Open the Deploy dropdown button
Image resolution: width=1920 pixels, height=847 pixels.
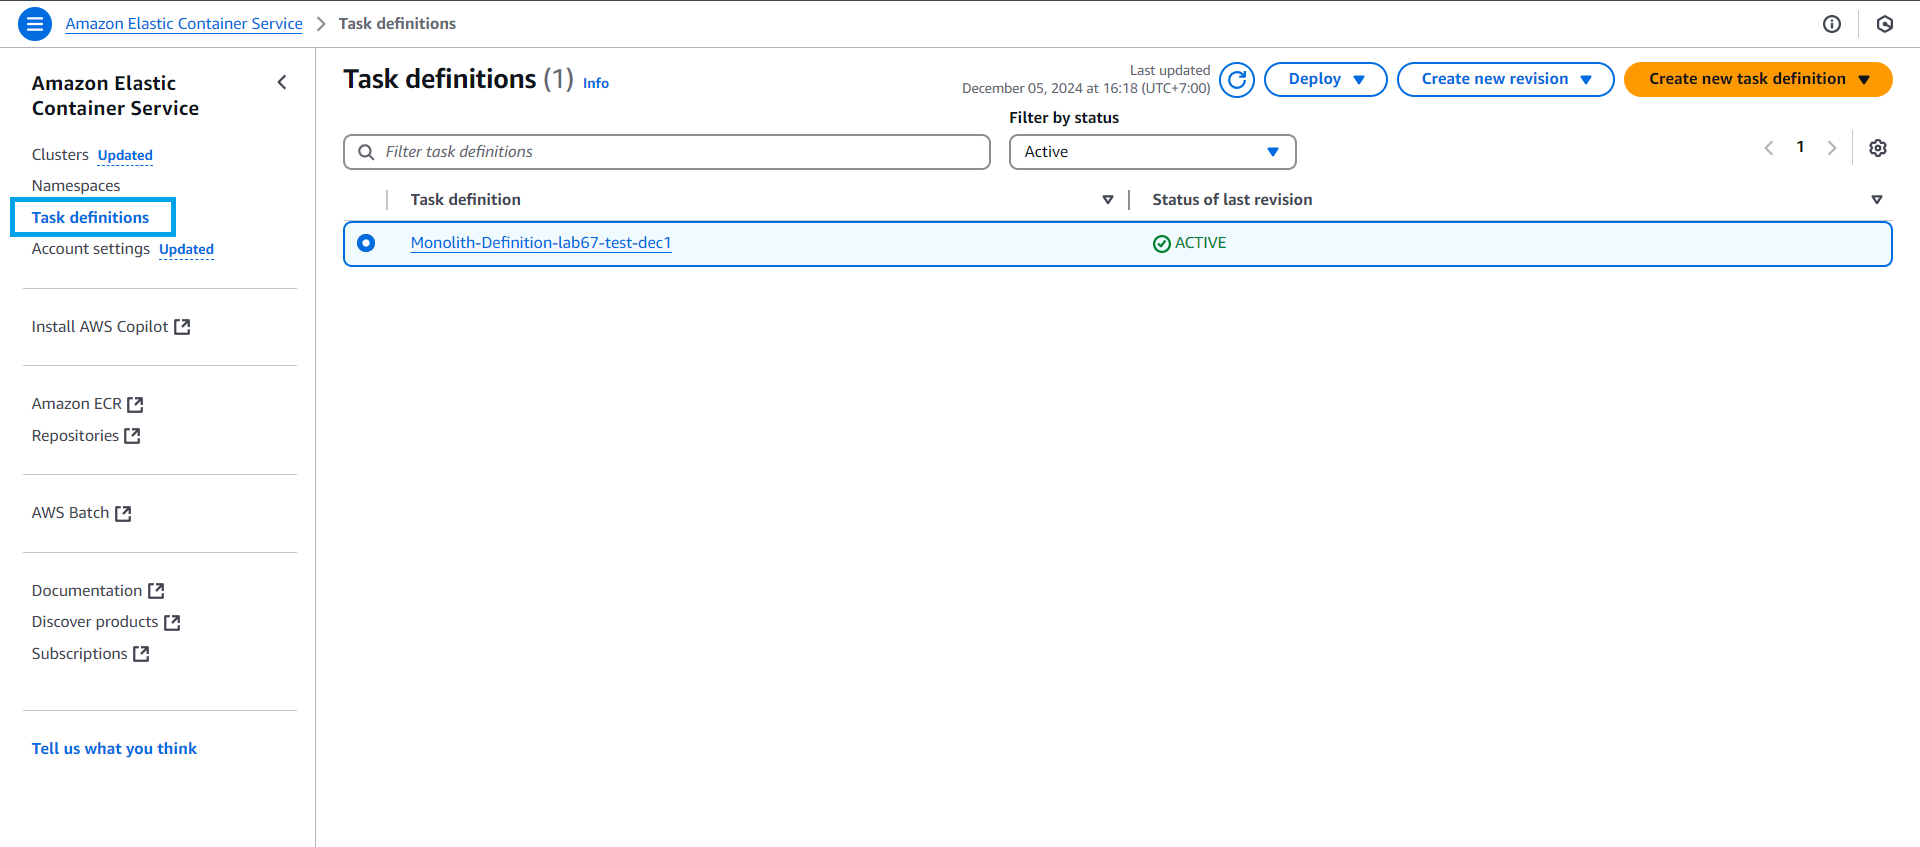(x=1325, y=79)
